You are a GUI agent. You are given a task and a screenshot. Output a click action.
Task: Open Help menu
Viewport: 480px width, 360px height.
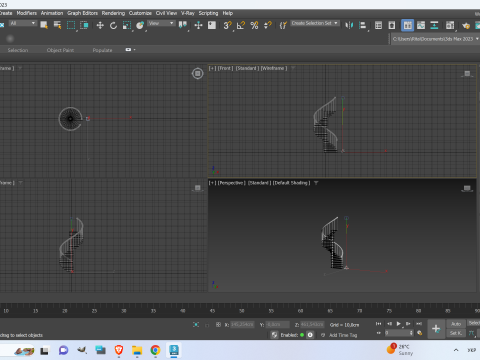[x=228, y=13]
